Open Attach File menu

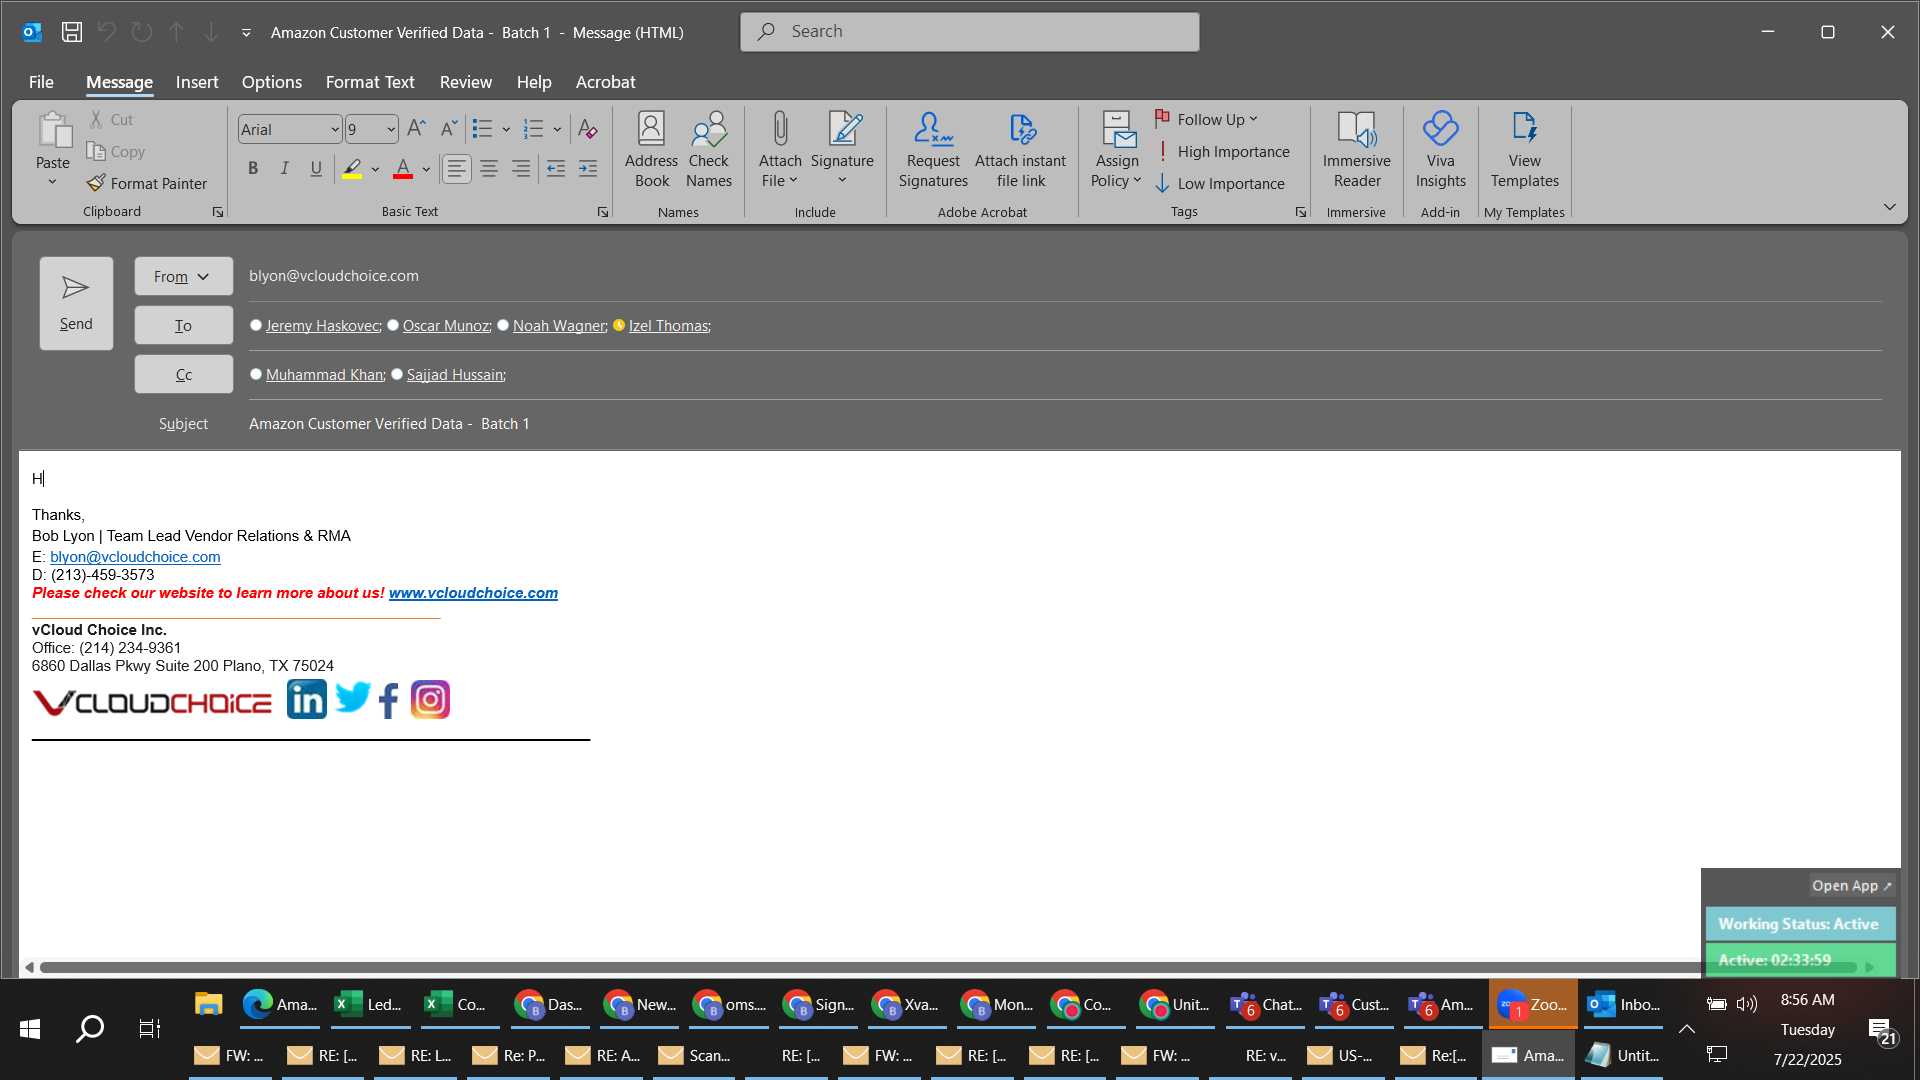pos(780,150)
